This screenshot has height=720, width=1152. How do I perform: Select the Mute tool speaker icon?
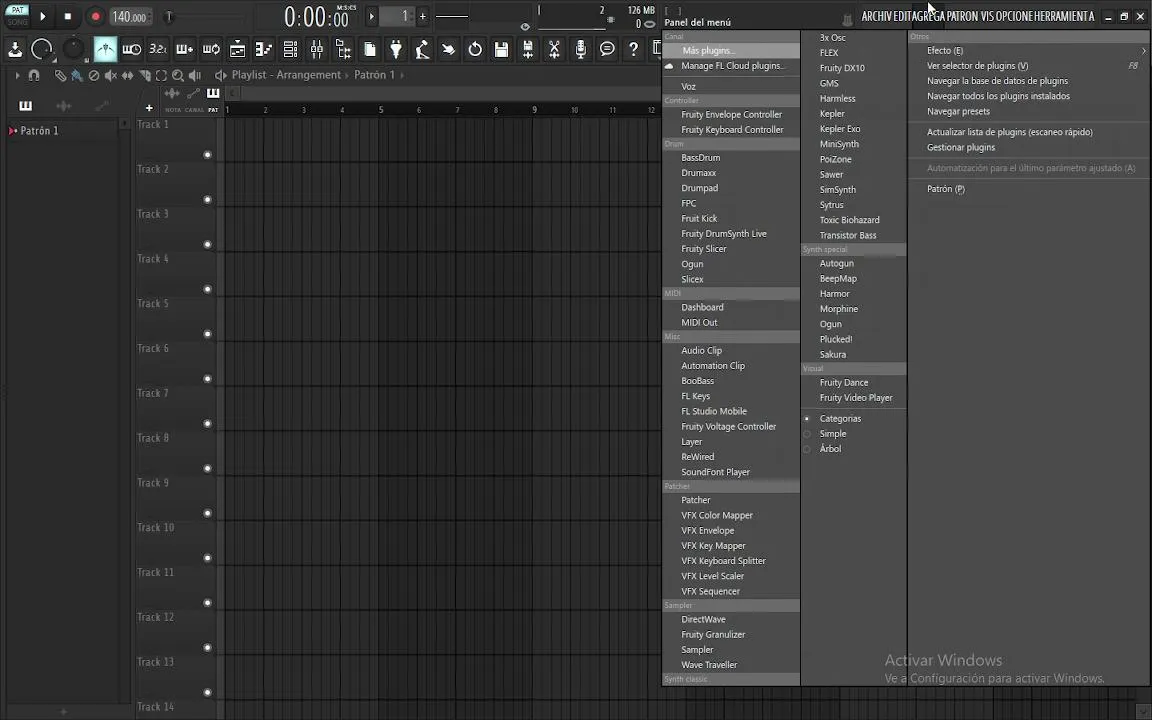click(x=110, y=75)
